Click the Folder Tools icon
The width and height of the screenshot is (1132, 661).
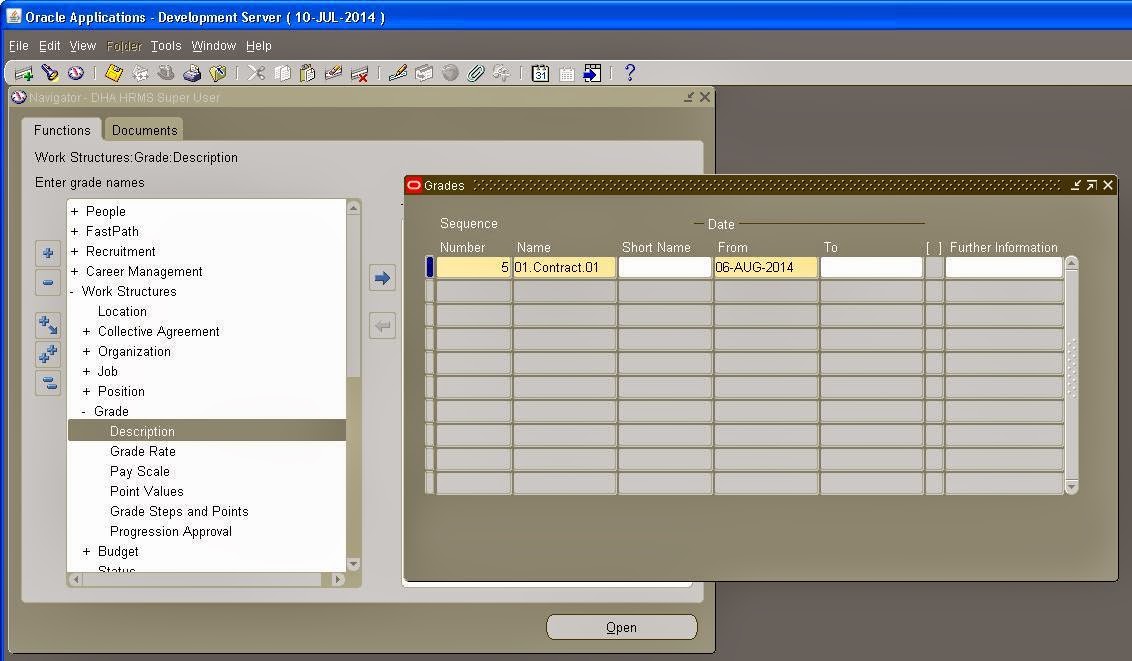[501, 73]
